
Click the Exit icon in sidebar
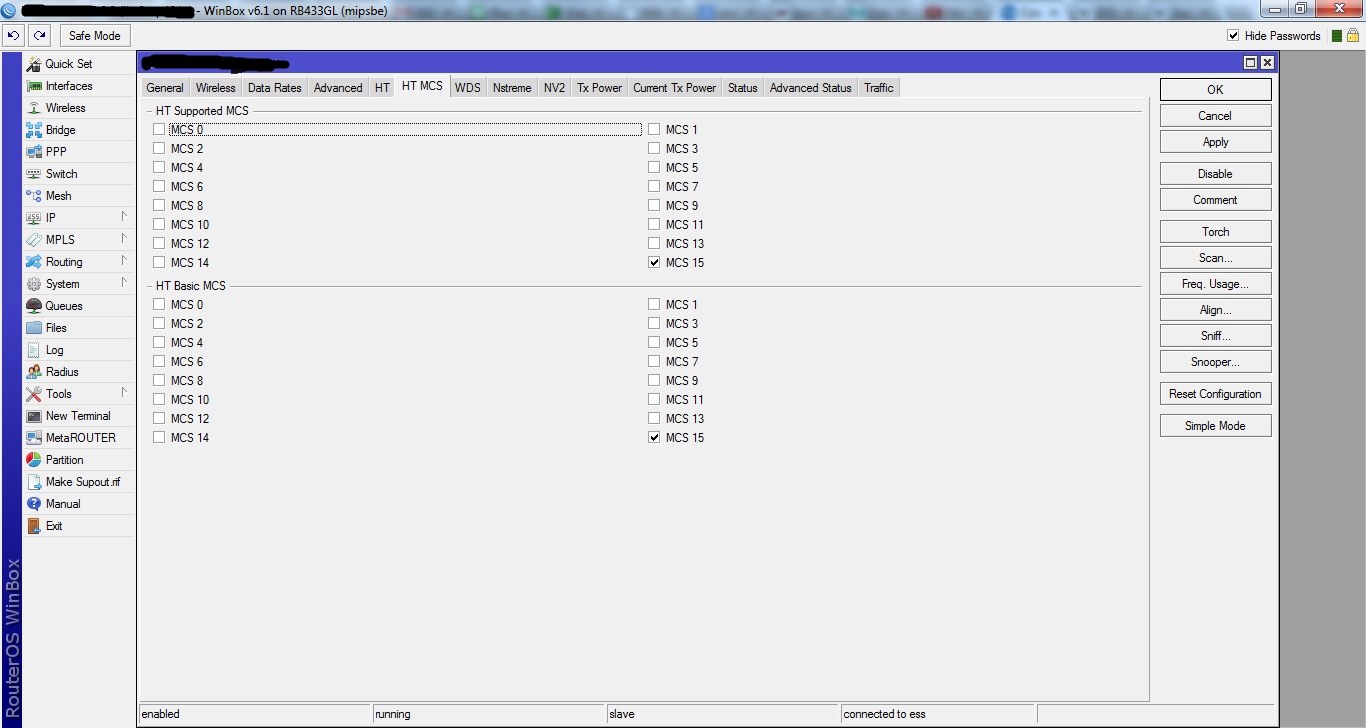pos(34,526)
